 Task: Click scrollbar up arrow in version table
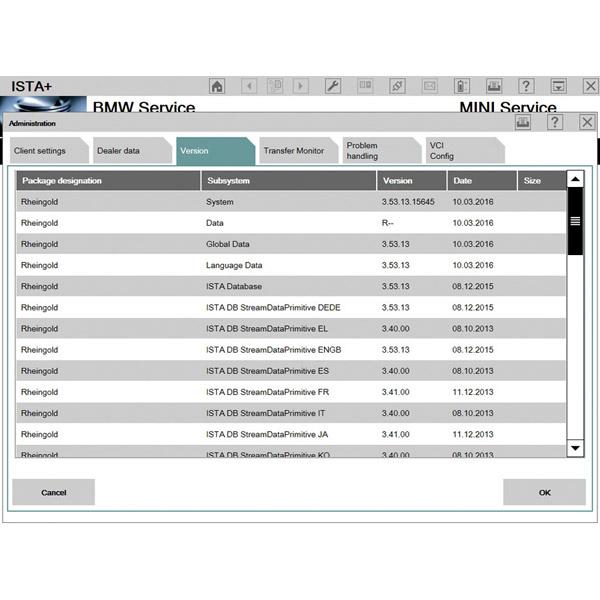pyautogui.click(x=574, y=180)
